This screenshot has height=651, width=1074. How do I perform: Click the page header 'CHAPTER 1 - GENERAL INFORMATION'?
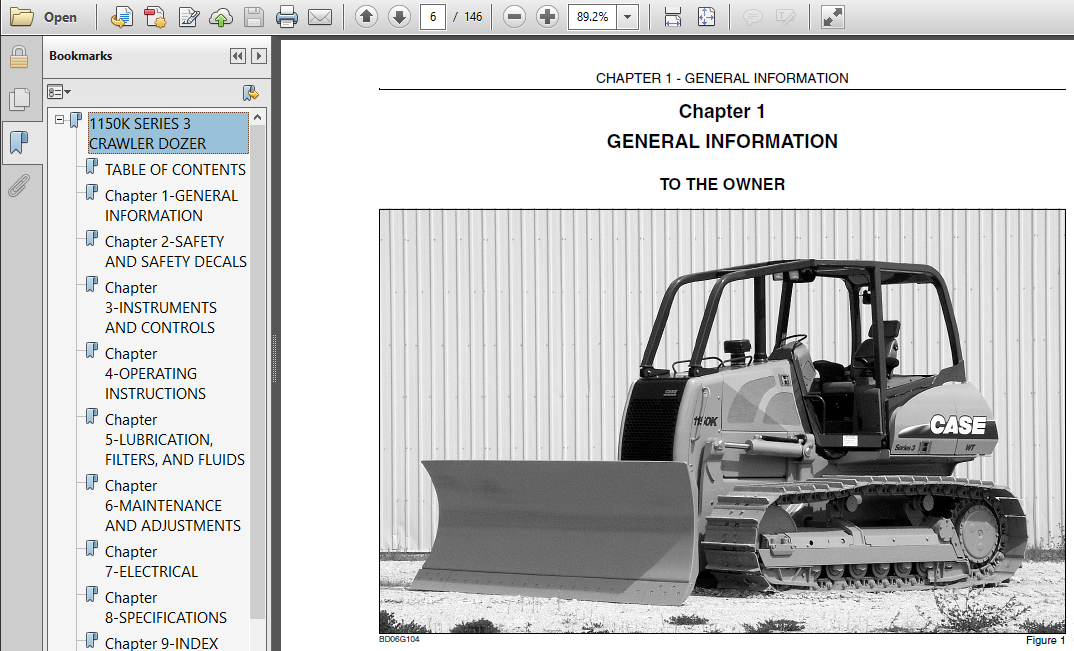pyautogui.click(x=722, y=78)
